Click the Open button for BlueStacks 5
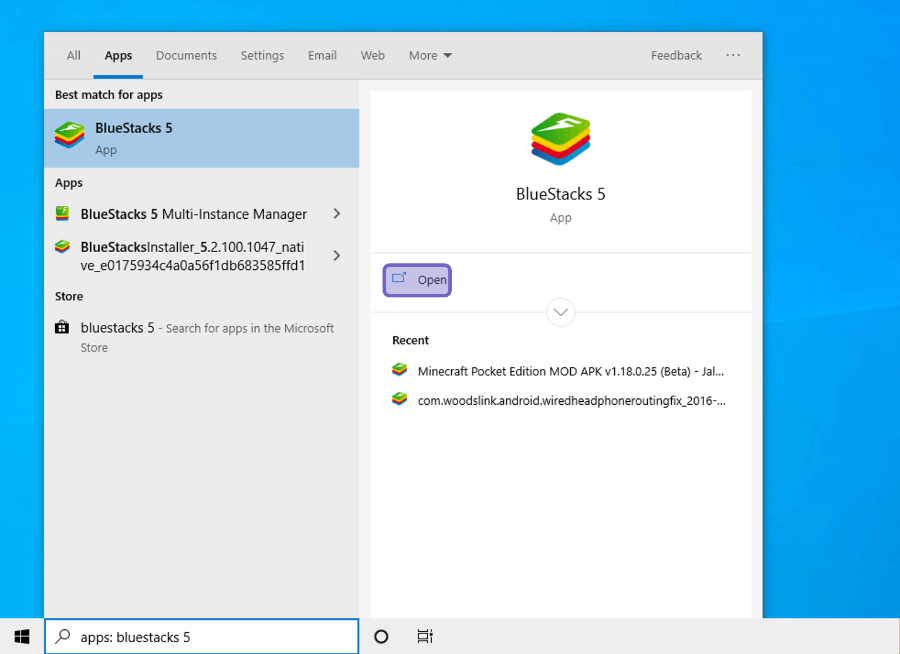 (417, 280)
